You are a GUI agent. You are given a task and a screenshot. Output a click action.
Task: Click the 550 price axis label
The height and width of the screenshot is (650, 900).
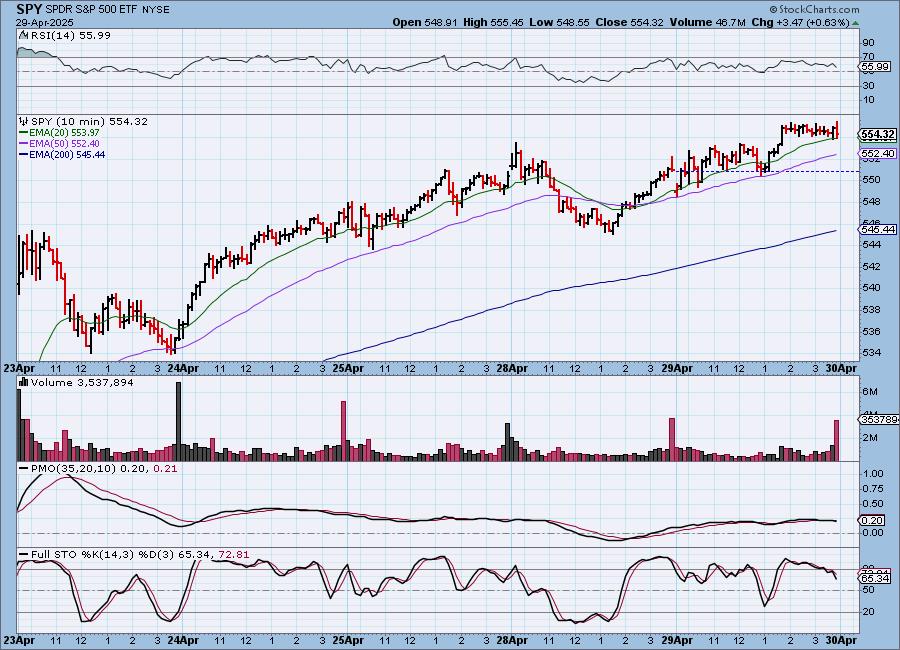tap(871, 180)
